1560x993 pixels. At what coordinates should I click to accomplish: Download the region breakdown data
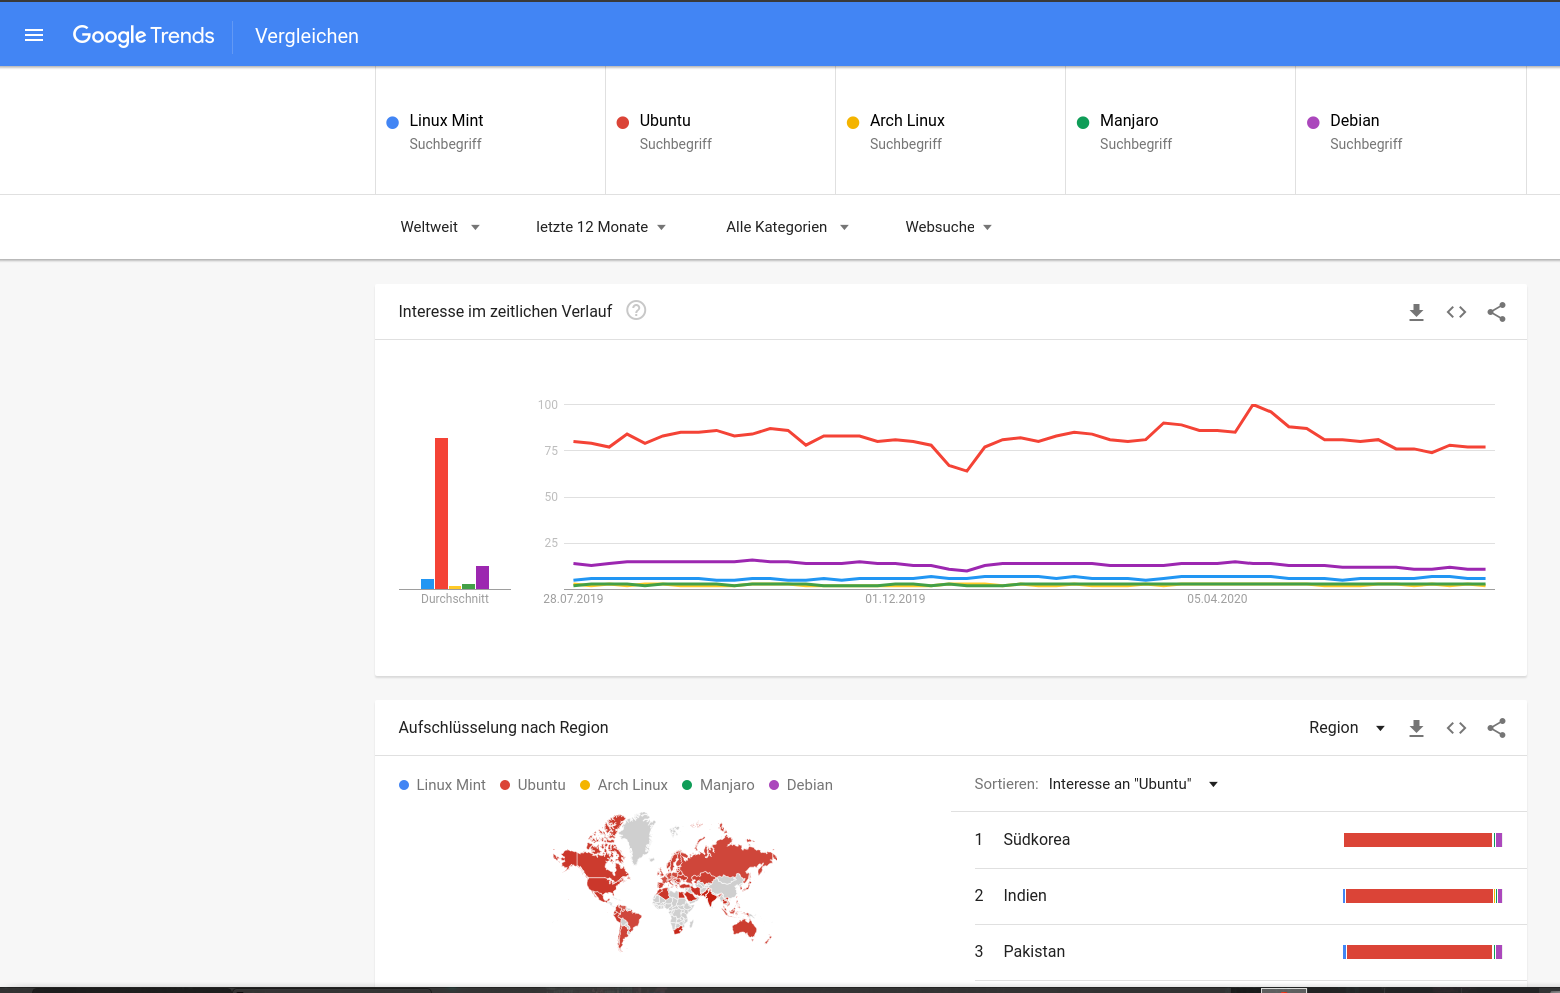[x=1416, y=728]
